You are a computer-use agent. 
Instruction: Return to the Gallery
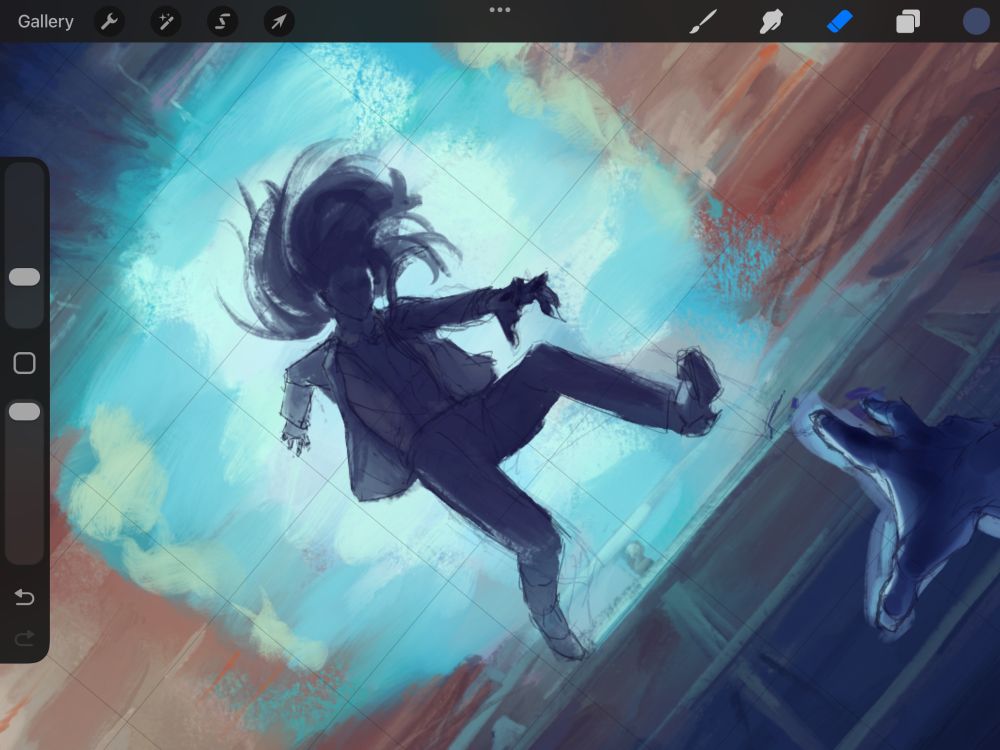click(45, 21)
